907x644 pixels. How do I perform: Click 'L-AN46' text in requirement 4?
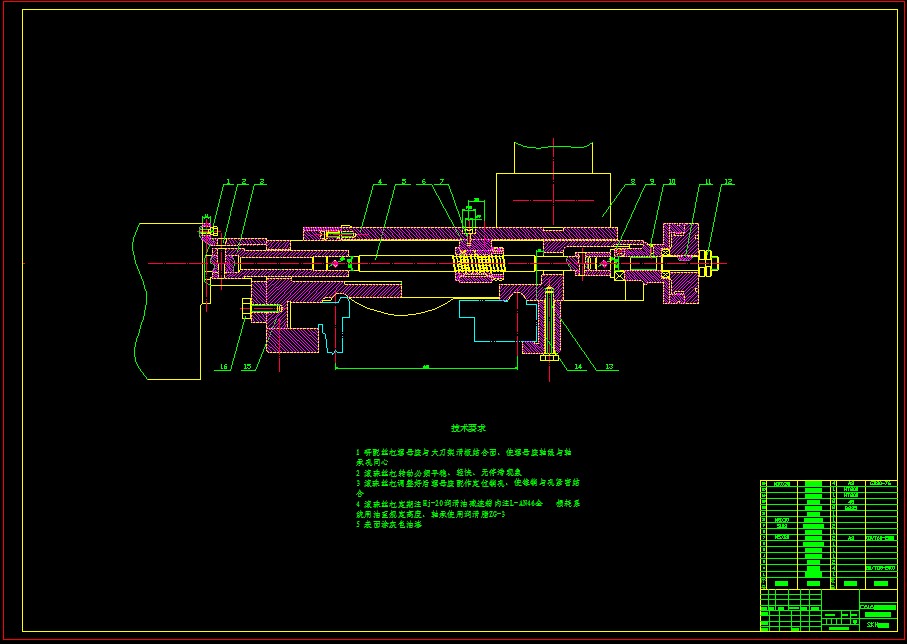pyautogui.click(x=521, y=504)
